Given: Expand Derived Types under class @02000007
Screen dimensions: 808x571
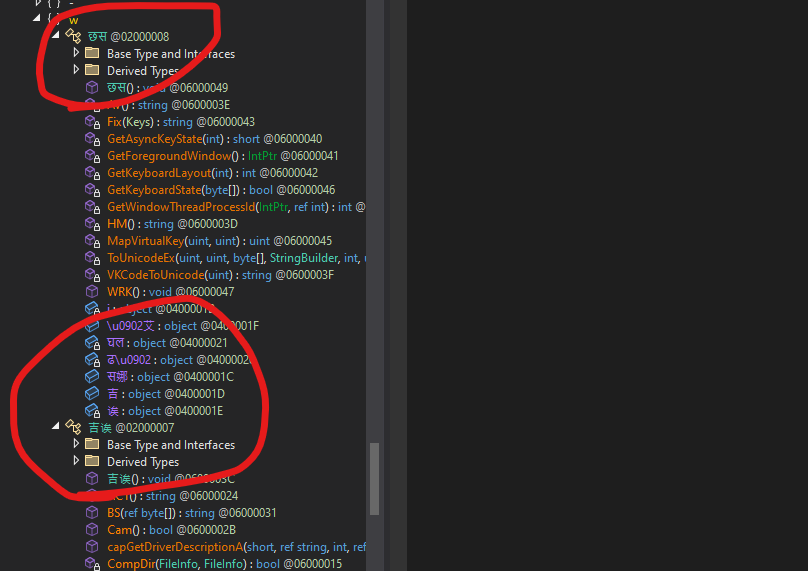Looking at the screenshot, I should 76,462.
